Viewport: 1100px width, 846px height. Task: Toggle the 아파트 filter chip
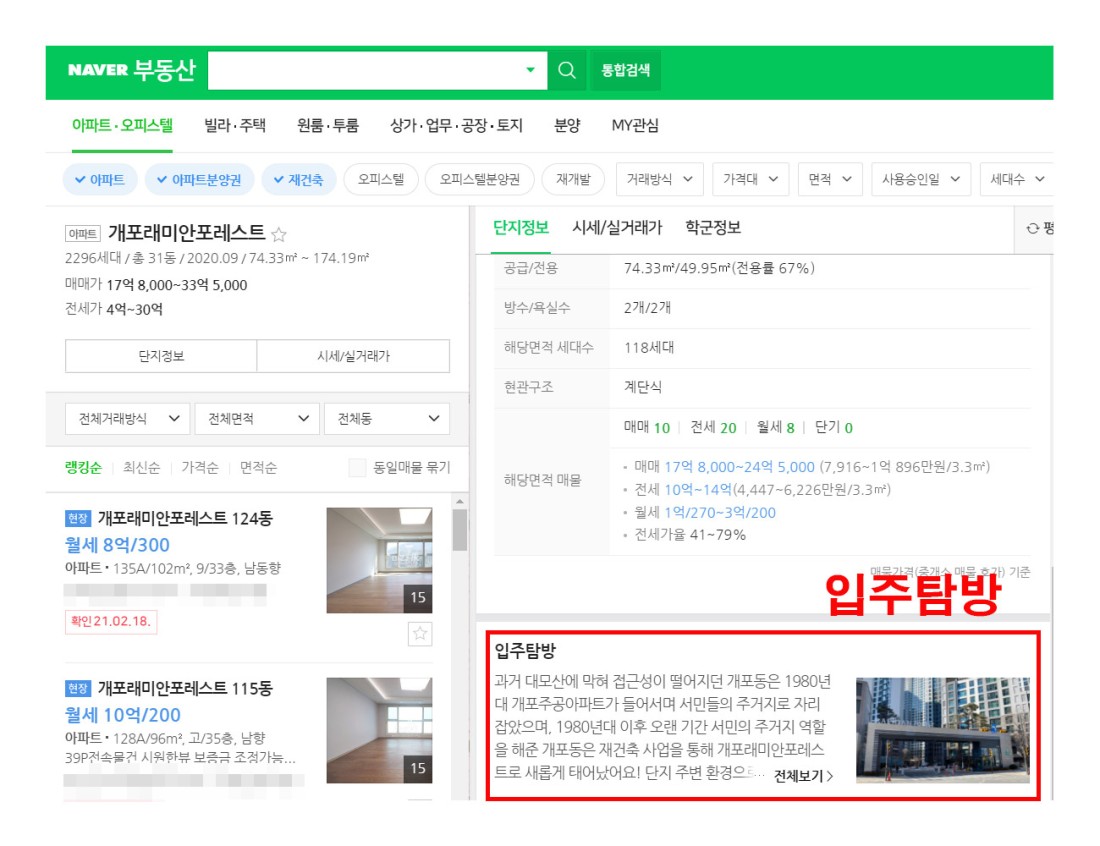[100, 180]
